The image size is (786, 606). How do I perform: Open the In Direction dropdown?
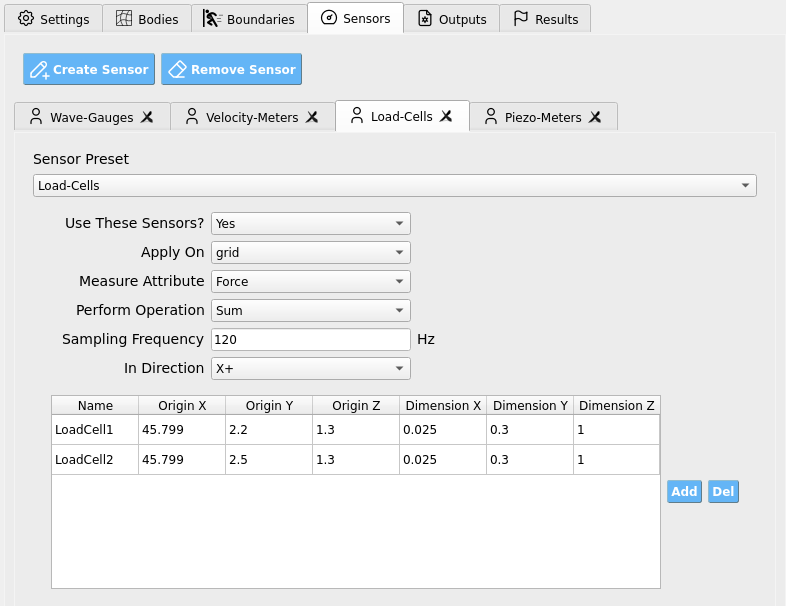click(311, 368)
